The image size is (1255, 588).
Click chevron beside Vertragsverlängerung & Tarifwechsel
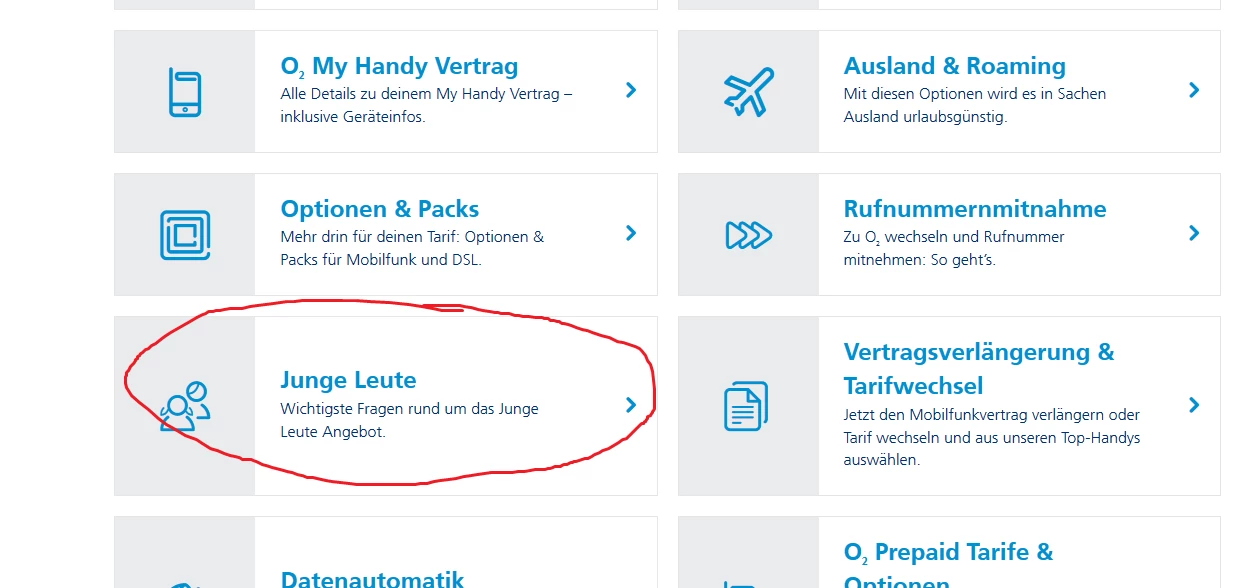pos(1194,405)
